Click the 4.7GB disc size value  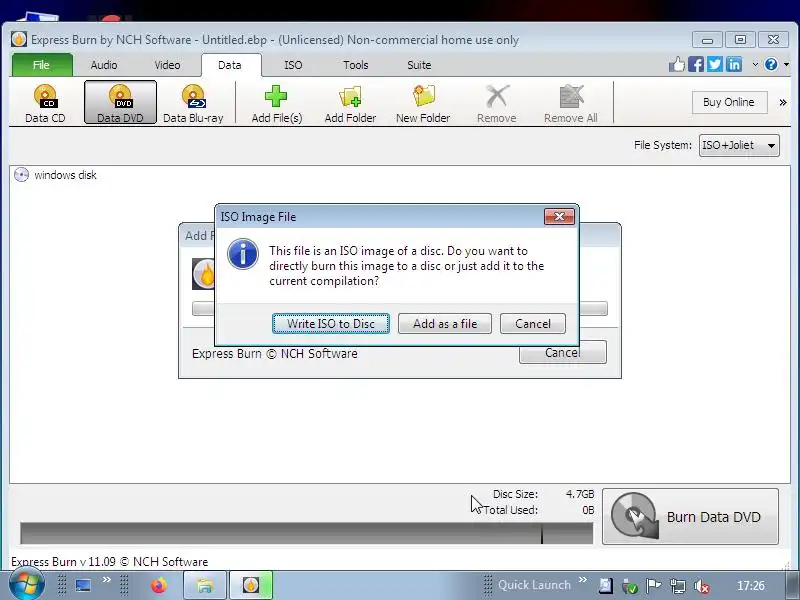(x=580, y=494)
